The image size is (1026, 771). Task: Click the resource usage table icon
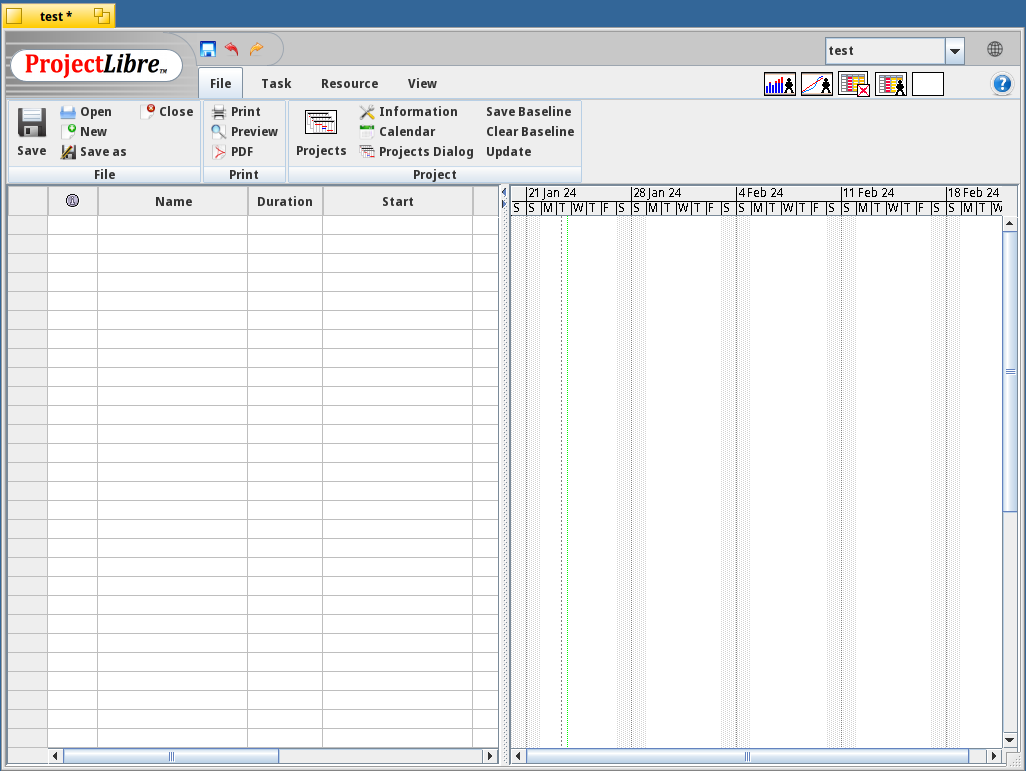point(891,84)
